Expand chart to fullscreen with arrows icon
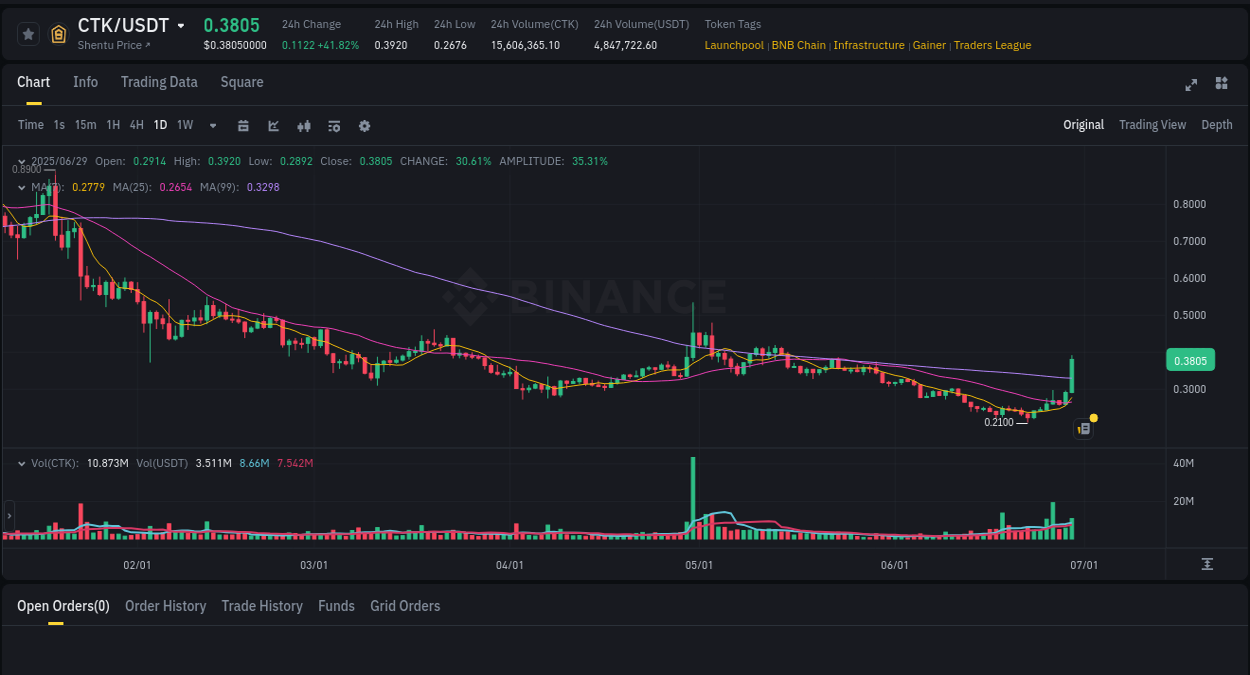This screenshot has height=675, width=1250. click(x=1190, y=85)
